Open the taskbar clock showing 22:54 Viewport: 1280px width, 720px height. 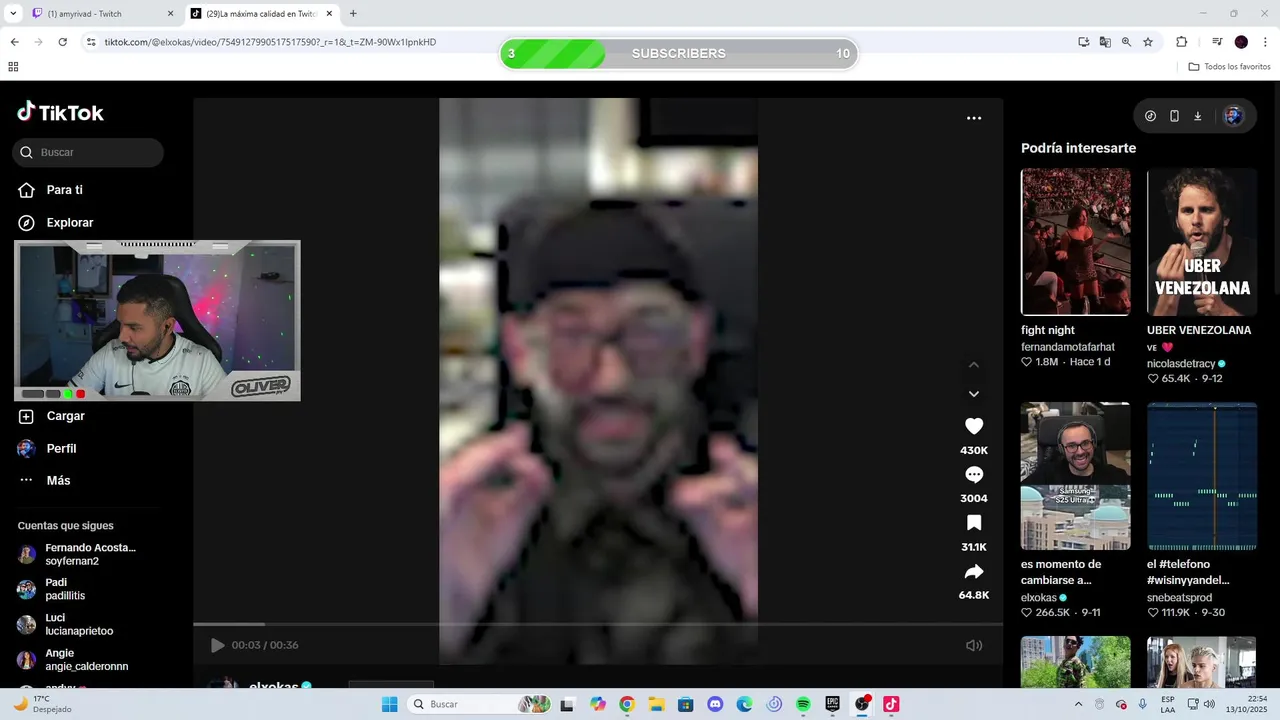1242,704
